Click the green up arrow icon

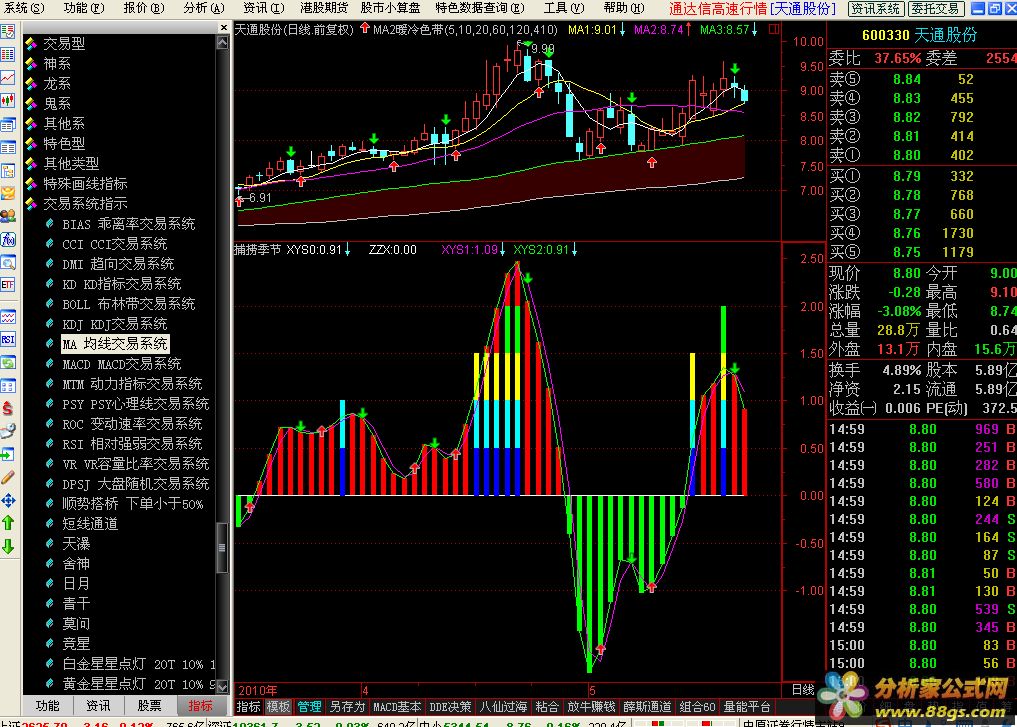coord(8,523)
